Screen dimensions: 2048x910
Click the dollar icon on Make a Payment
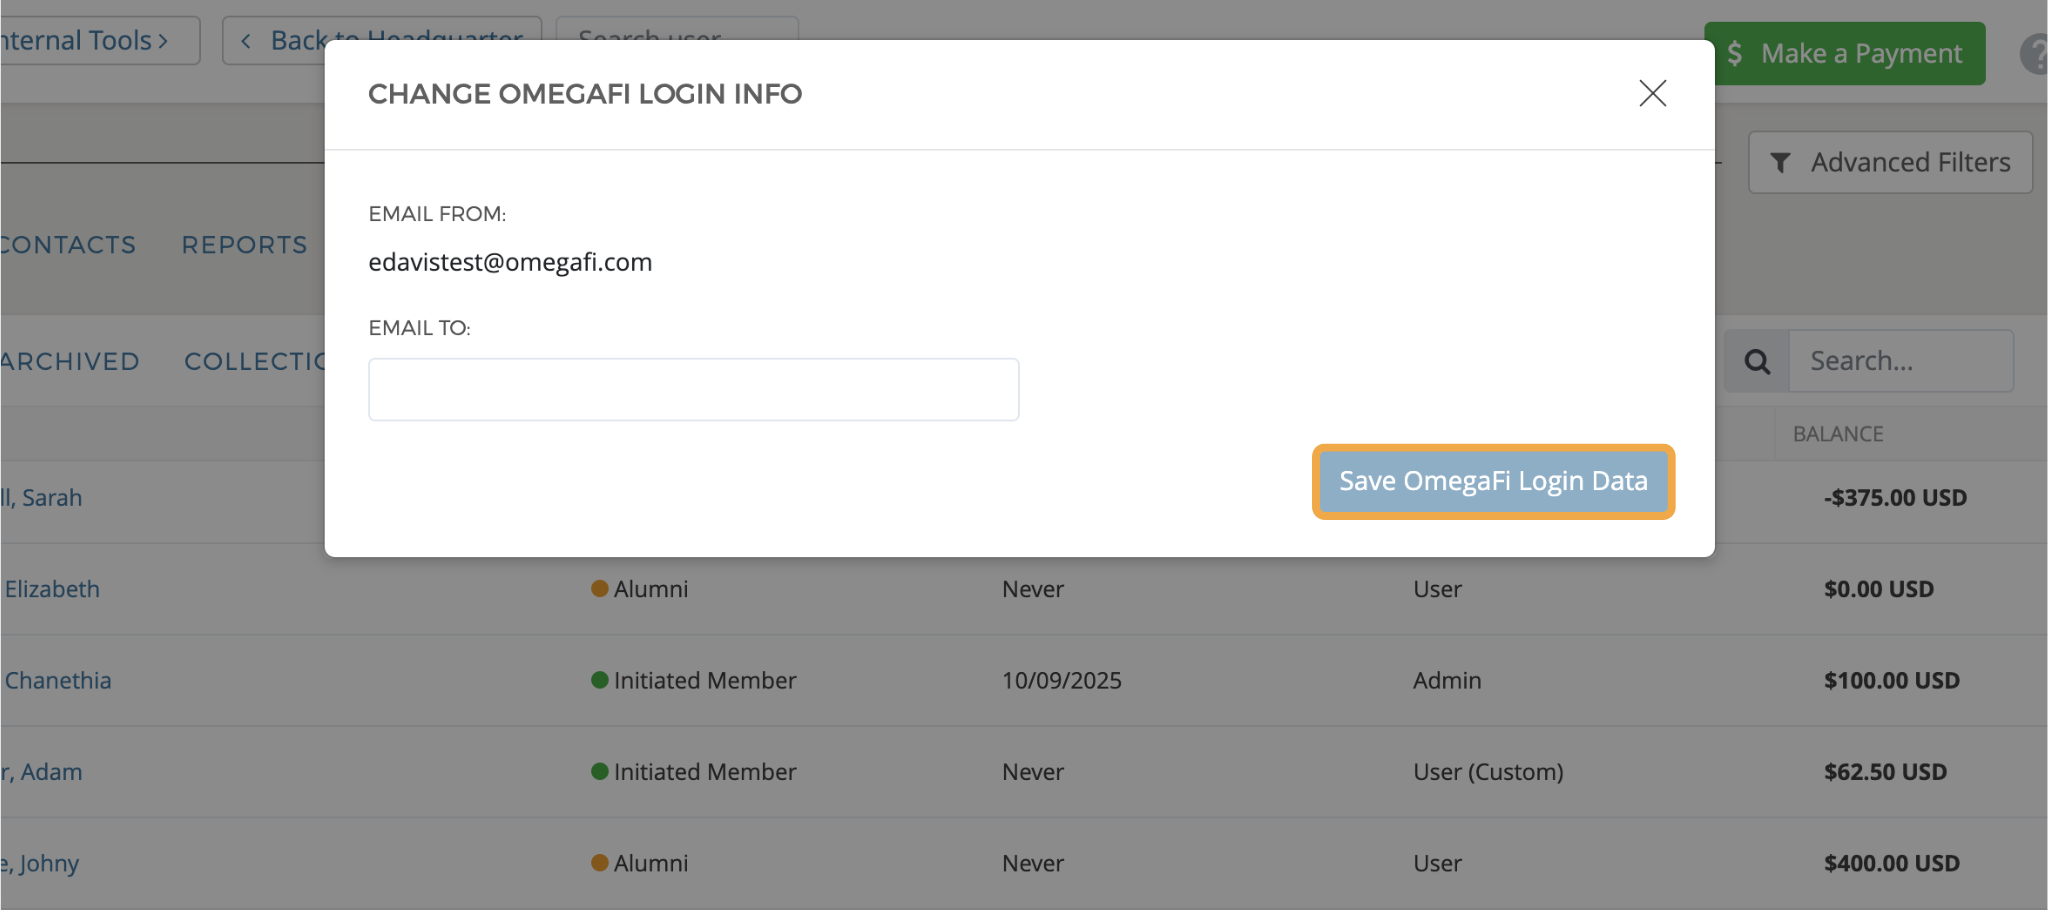tap(1737, 53)
